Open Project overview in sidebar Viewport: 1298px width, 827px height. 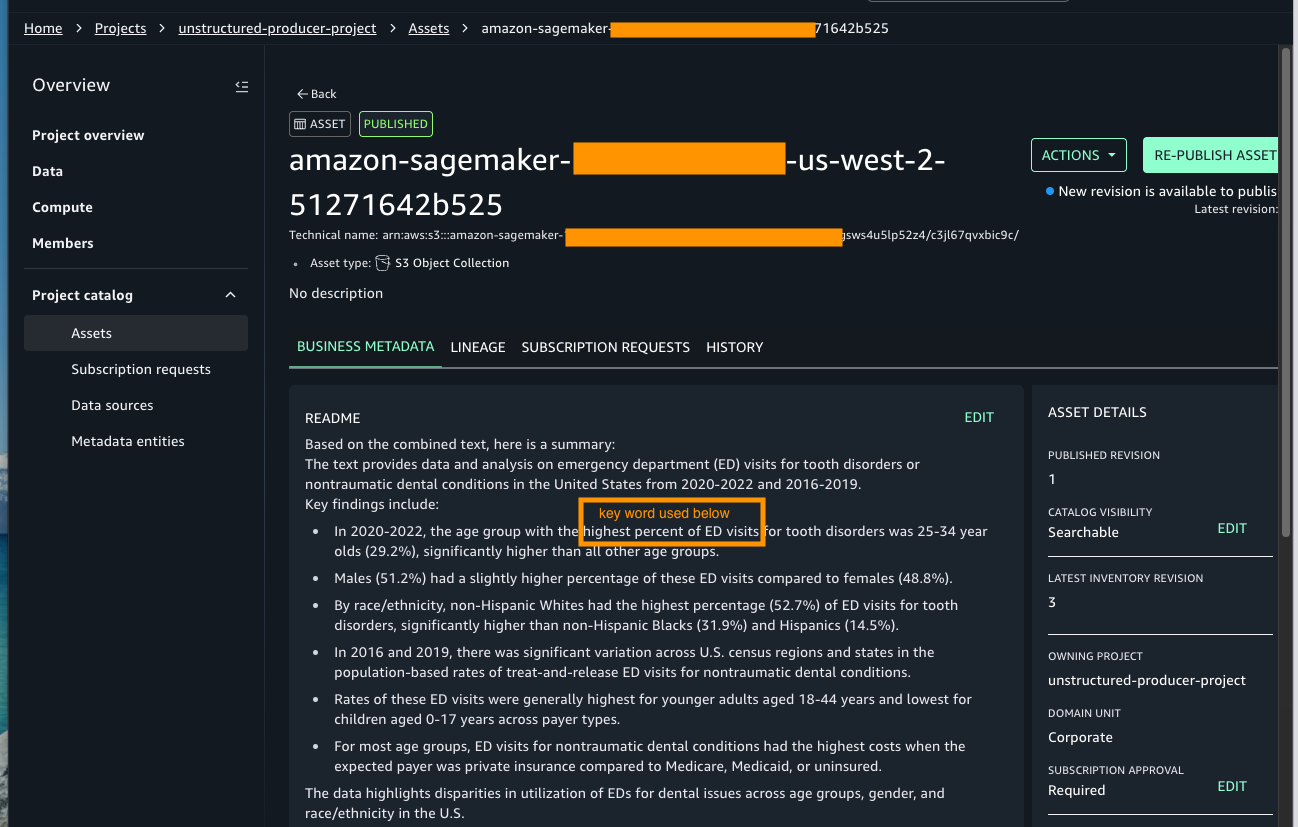pyautogui.click(x=88, y=135)
